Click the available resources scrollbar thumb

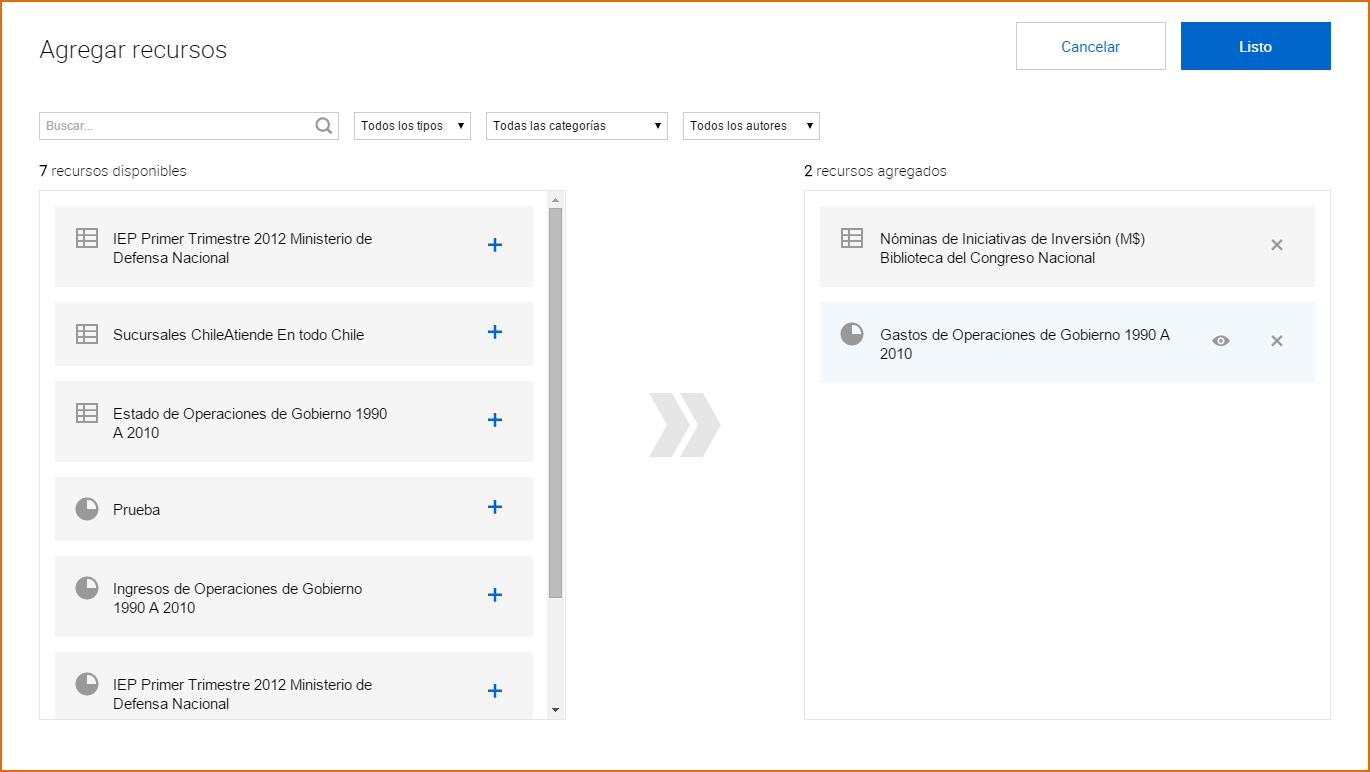point(556,403)
